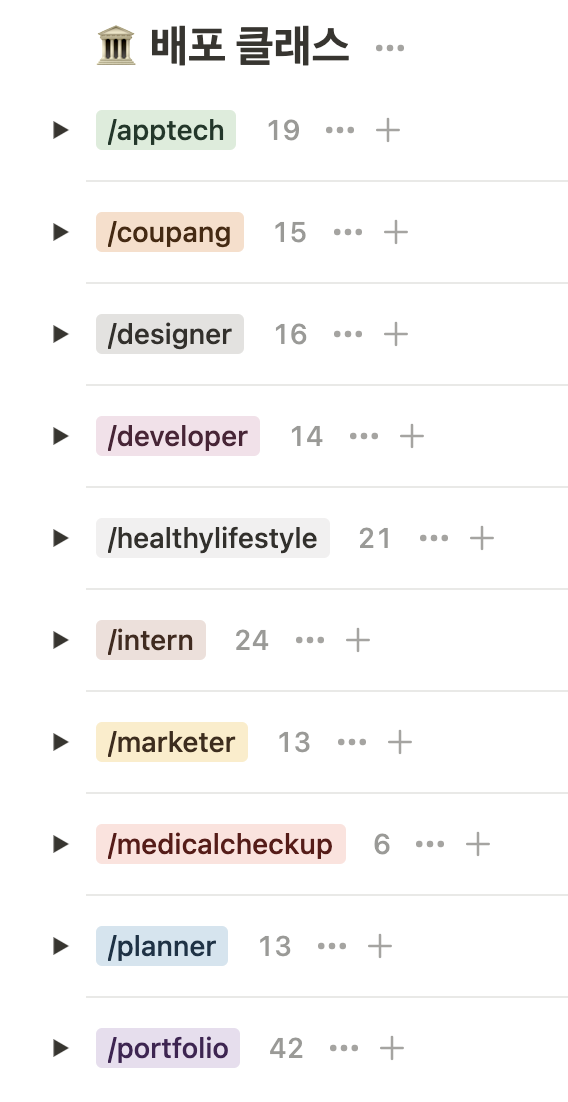Screen dimensions: 568x1102
Task: Expand the /portfolio group
Action: point(60,1049)
